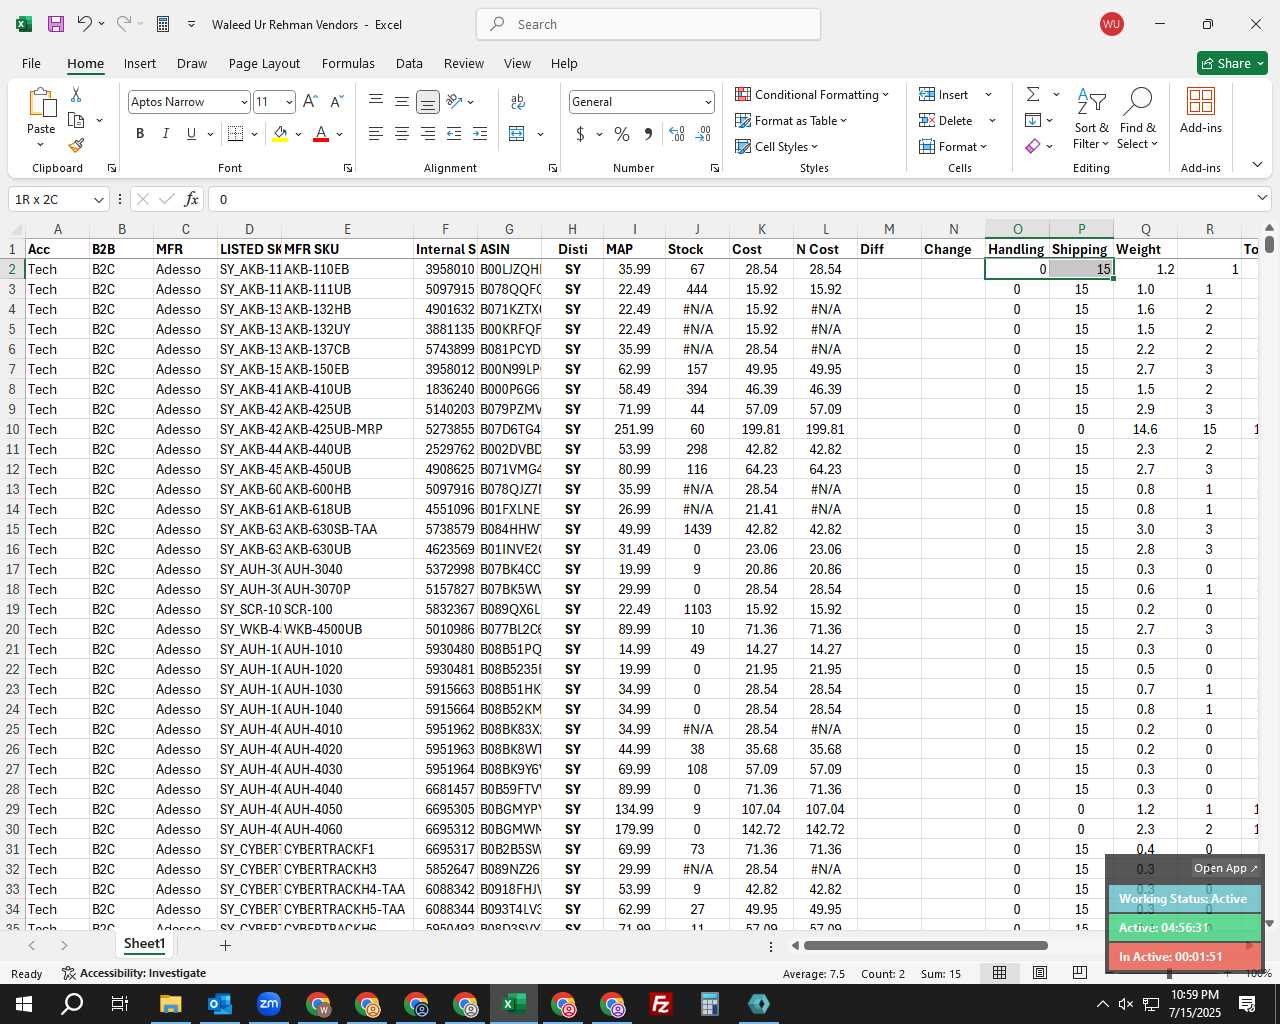The width and height of the screenshot is (1280, 1024).
Task: Open the Add-ins gallery
Action: click(1201, 110)
